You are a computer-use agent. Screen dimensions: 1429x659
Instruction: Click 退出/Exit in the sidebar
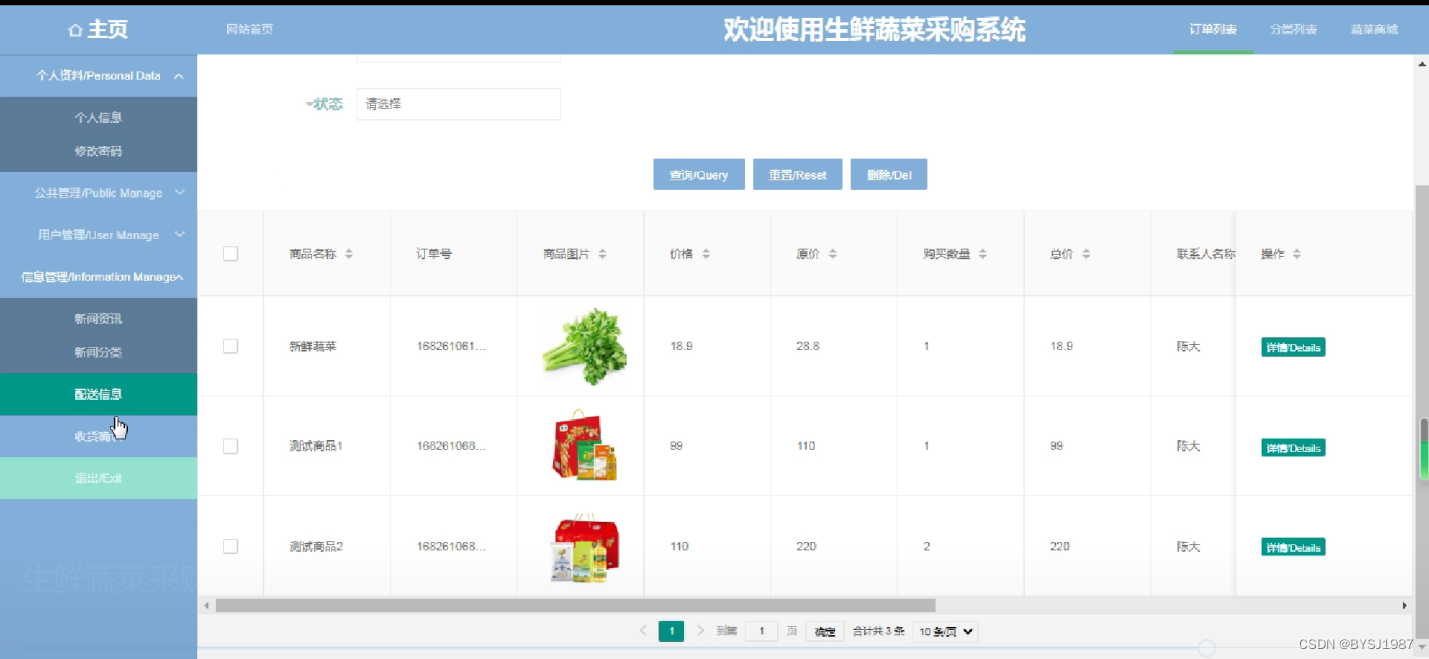pos(98,478)
